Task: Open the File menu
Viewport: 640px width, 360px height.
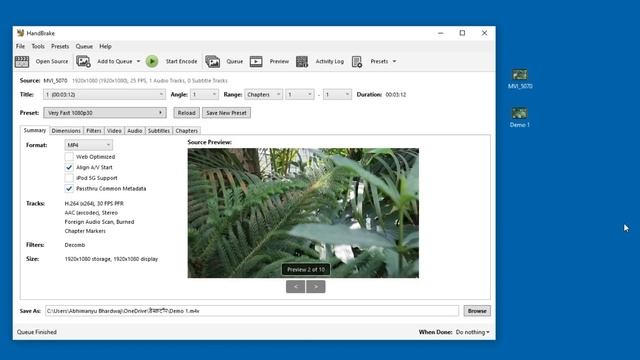Action: coord(20,47)
